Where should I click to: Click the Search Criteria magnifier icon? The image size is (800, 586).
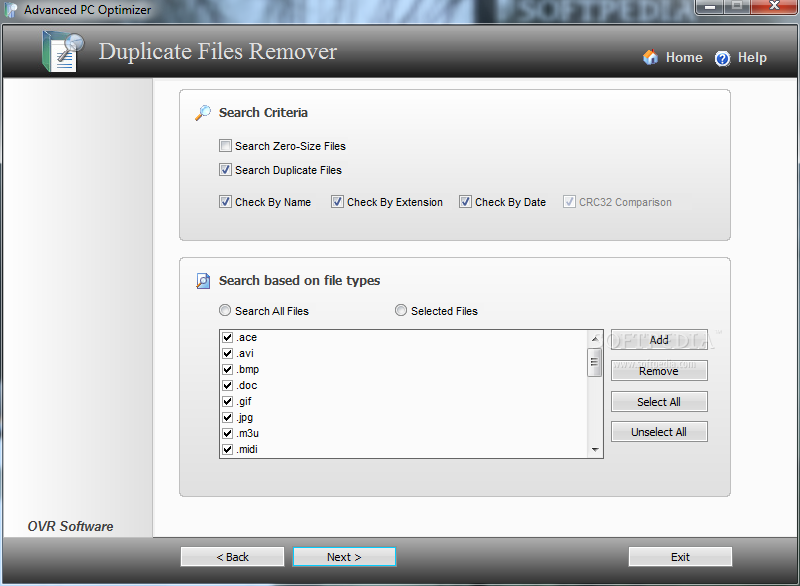[203, 112]
